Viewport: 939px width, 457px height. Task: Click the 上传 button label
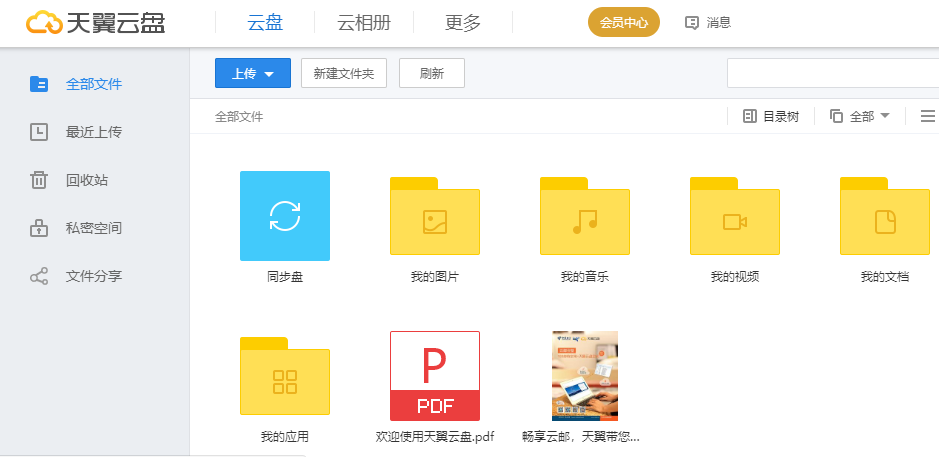(x=244, y=74)
